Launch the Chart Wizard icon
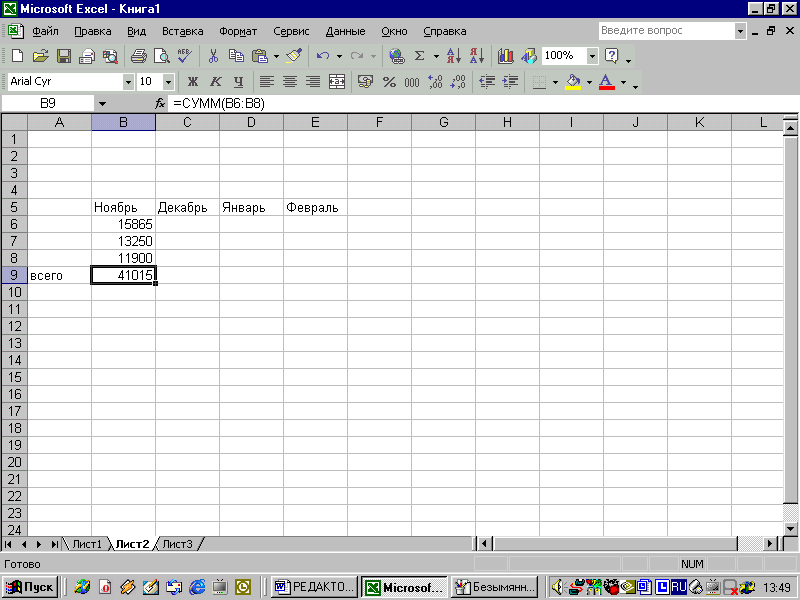Viewport: 800px width, 600px height. point(506,56)
